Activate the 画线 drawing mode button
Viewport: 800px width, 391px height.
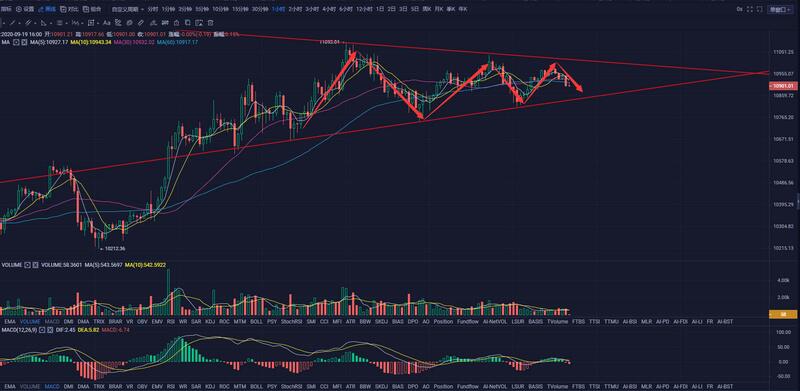click(x=47, y=9)
